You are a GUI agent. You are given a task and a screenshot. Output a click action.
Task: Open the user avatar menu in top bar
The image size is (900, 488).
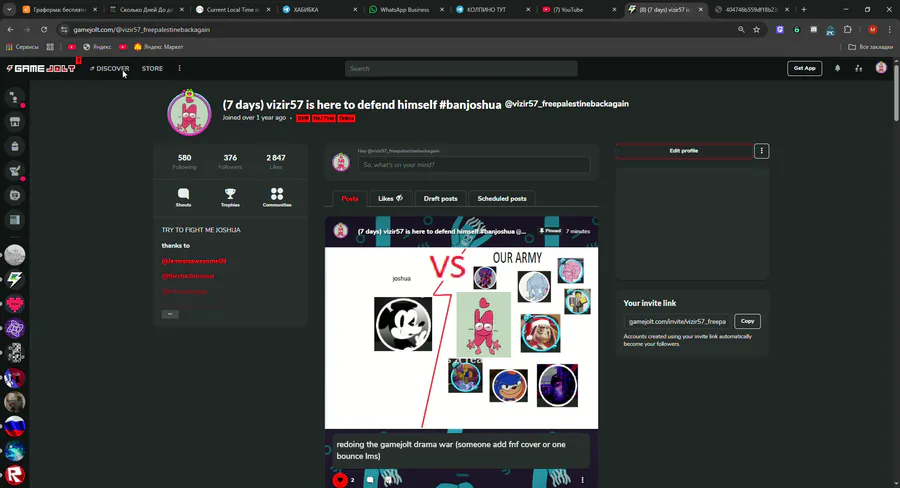[x=881, y=68]
